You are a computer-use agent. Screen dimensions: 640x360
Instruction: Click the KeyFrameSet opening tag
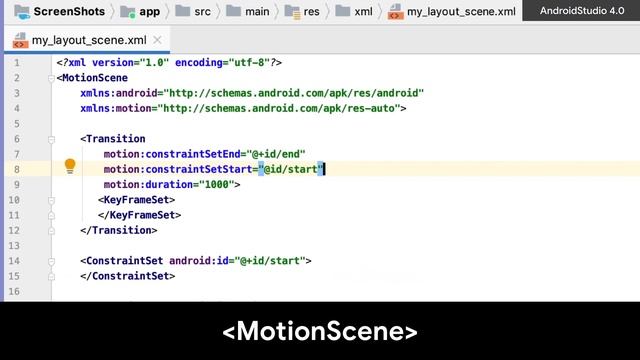tap(136, 200)
